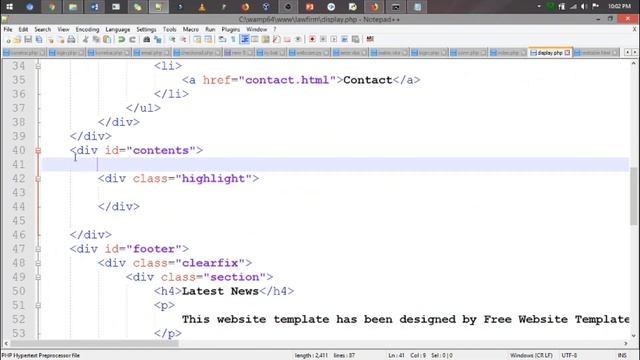
Task: Click the Zoom In toolbar icon
Action: point(173,40)
